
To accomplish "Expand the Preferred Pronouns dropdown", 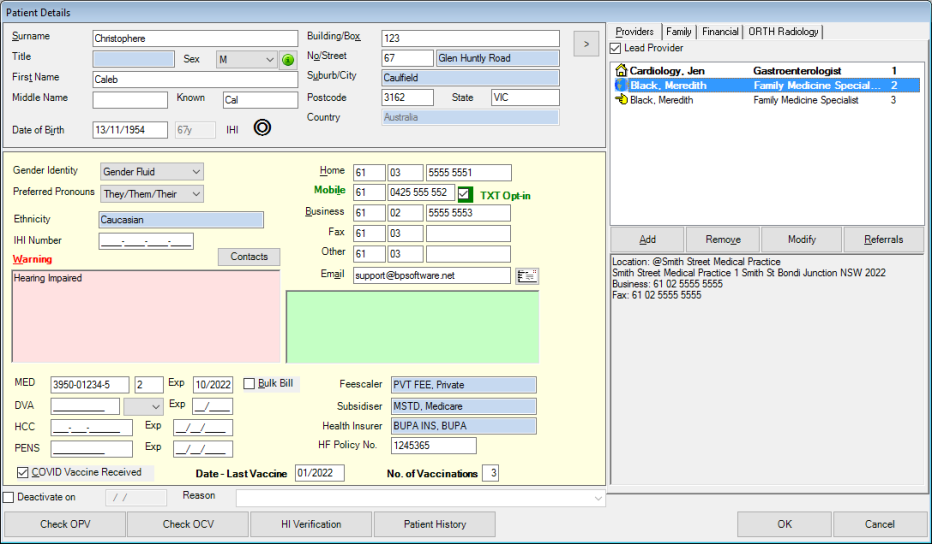I will (x=152, y=194).
